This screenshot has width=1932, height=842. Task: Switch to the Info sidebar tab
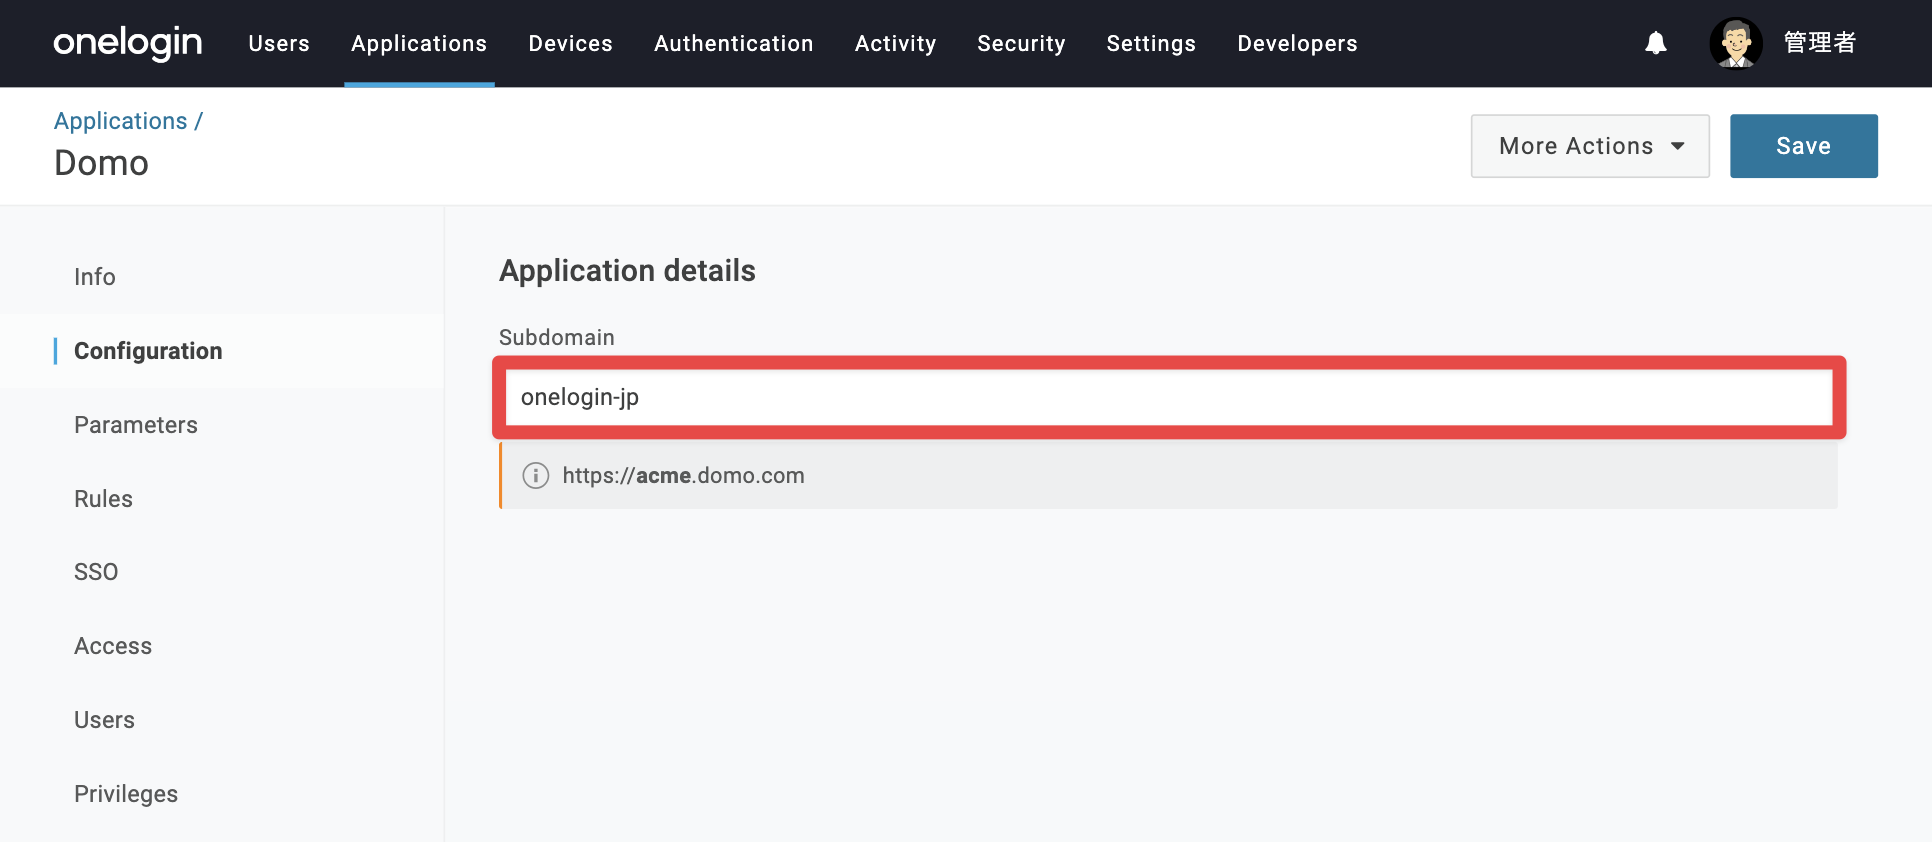pyautogui.click(x=95, y=277)
